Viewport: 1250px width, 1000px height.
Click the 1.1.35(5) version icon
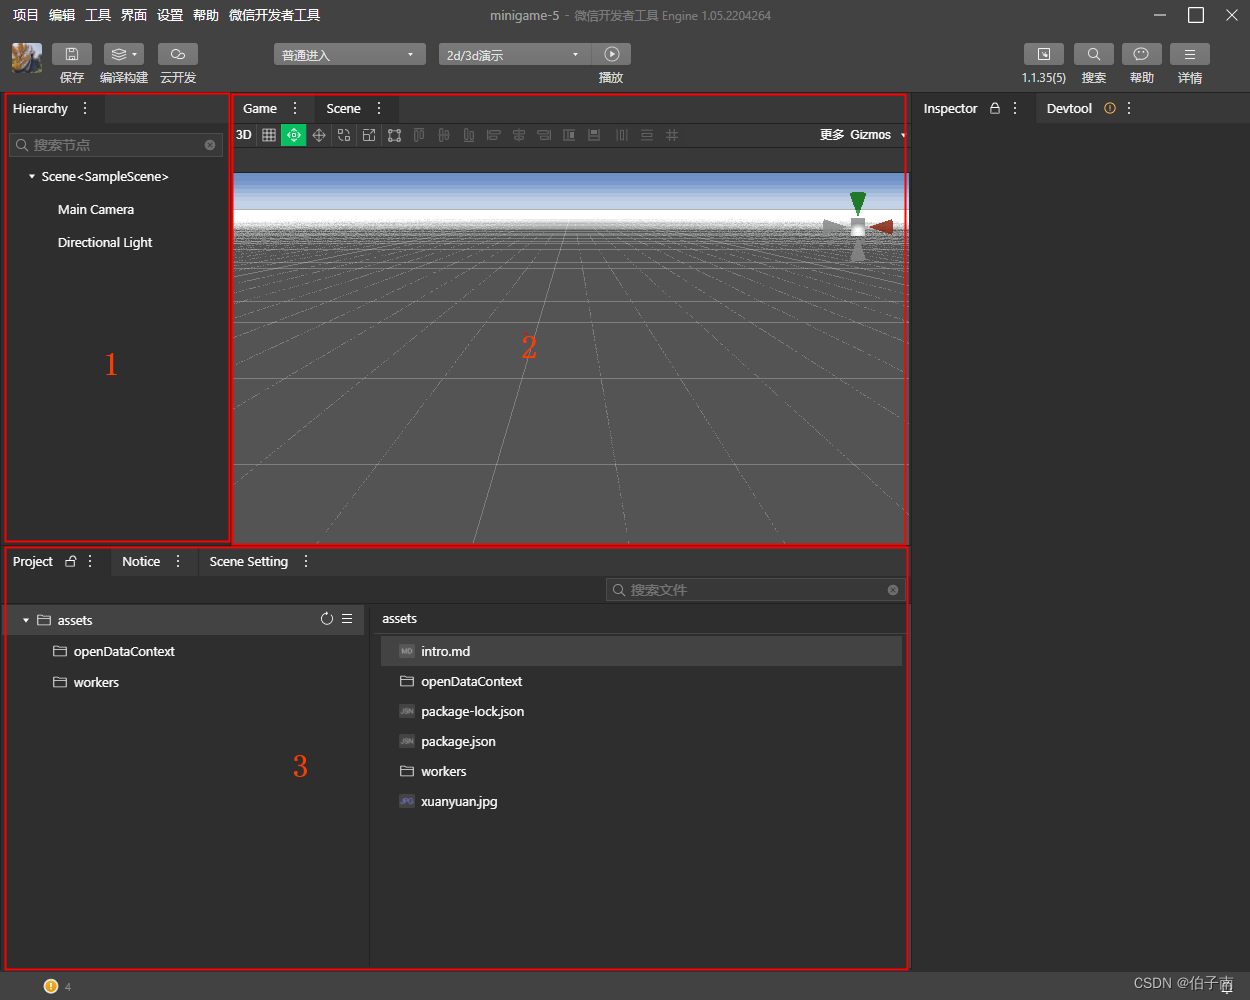1044,54
